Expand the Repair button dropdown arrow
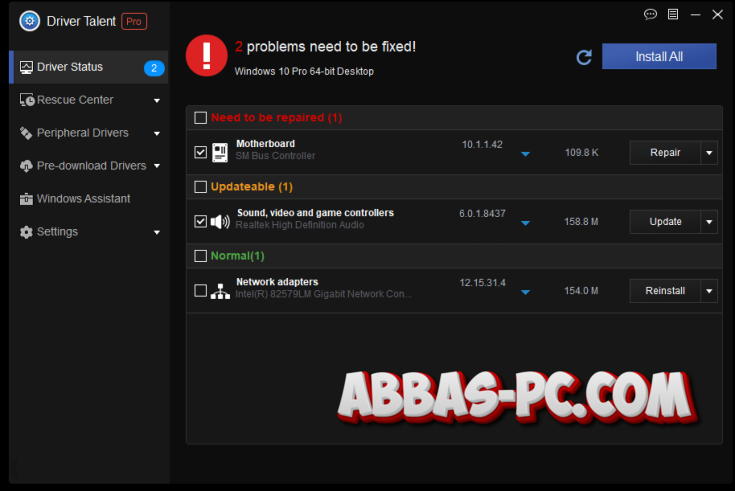735x491 pixels. tap(709, 153)
